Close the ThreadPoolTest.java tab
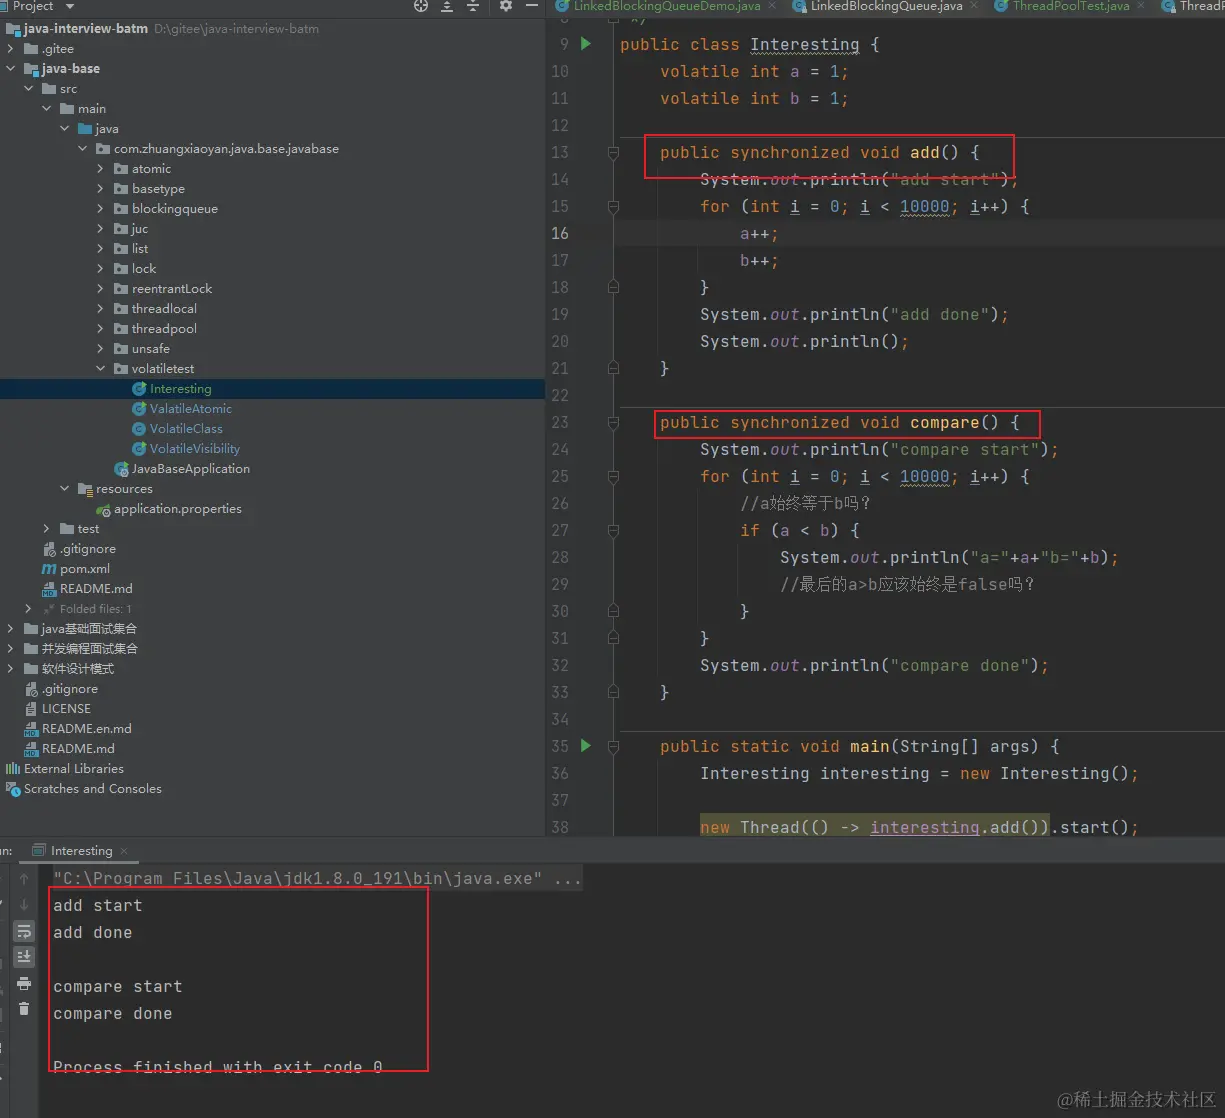Image resolution: width=1225 pixels, height=1118 pixels. tap(1142, 6)
